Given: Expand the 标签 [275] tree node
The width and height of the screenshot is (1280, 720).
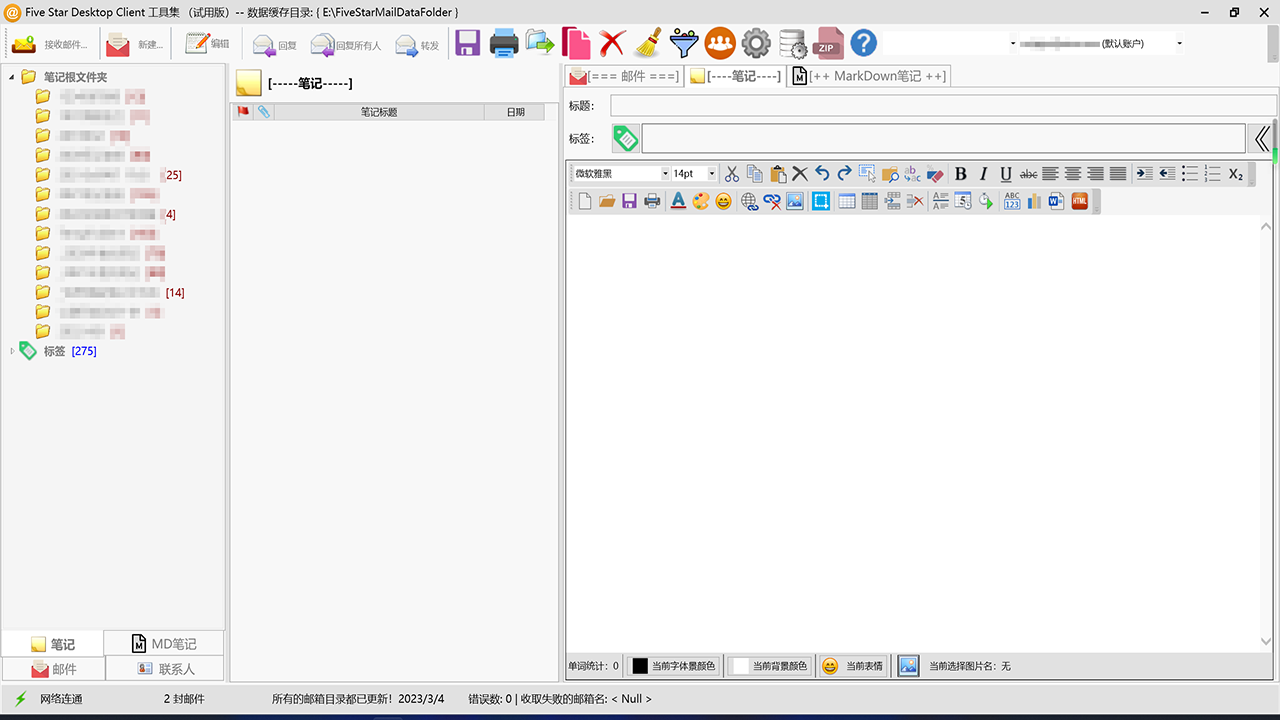Looking at the screenshot, I should [x=12, y=351].
